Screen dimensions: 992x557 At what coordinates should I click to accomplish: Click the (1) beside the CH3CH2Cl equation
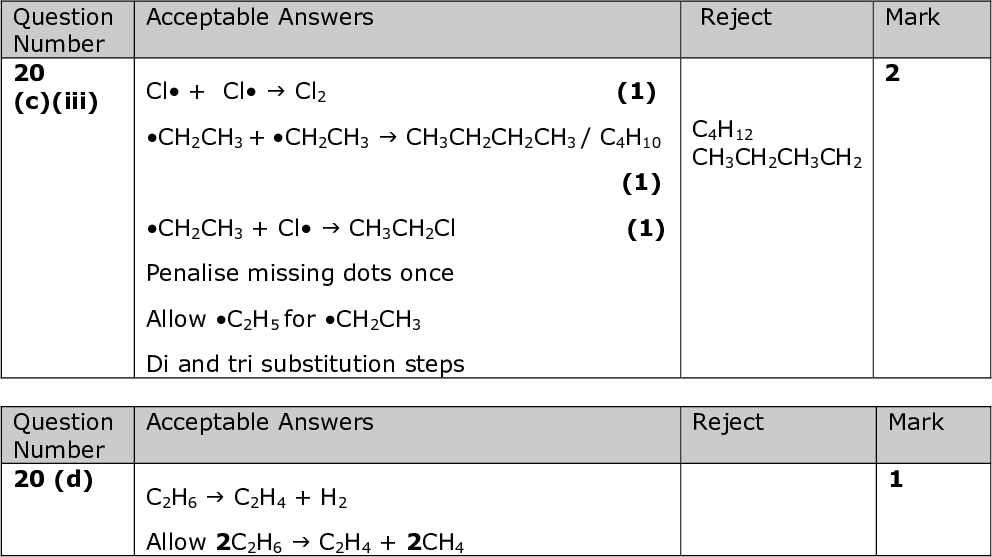tap(645, 229)
